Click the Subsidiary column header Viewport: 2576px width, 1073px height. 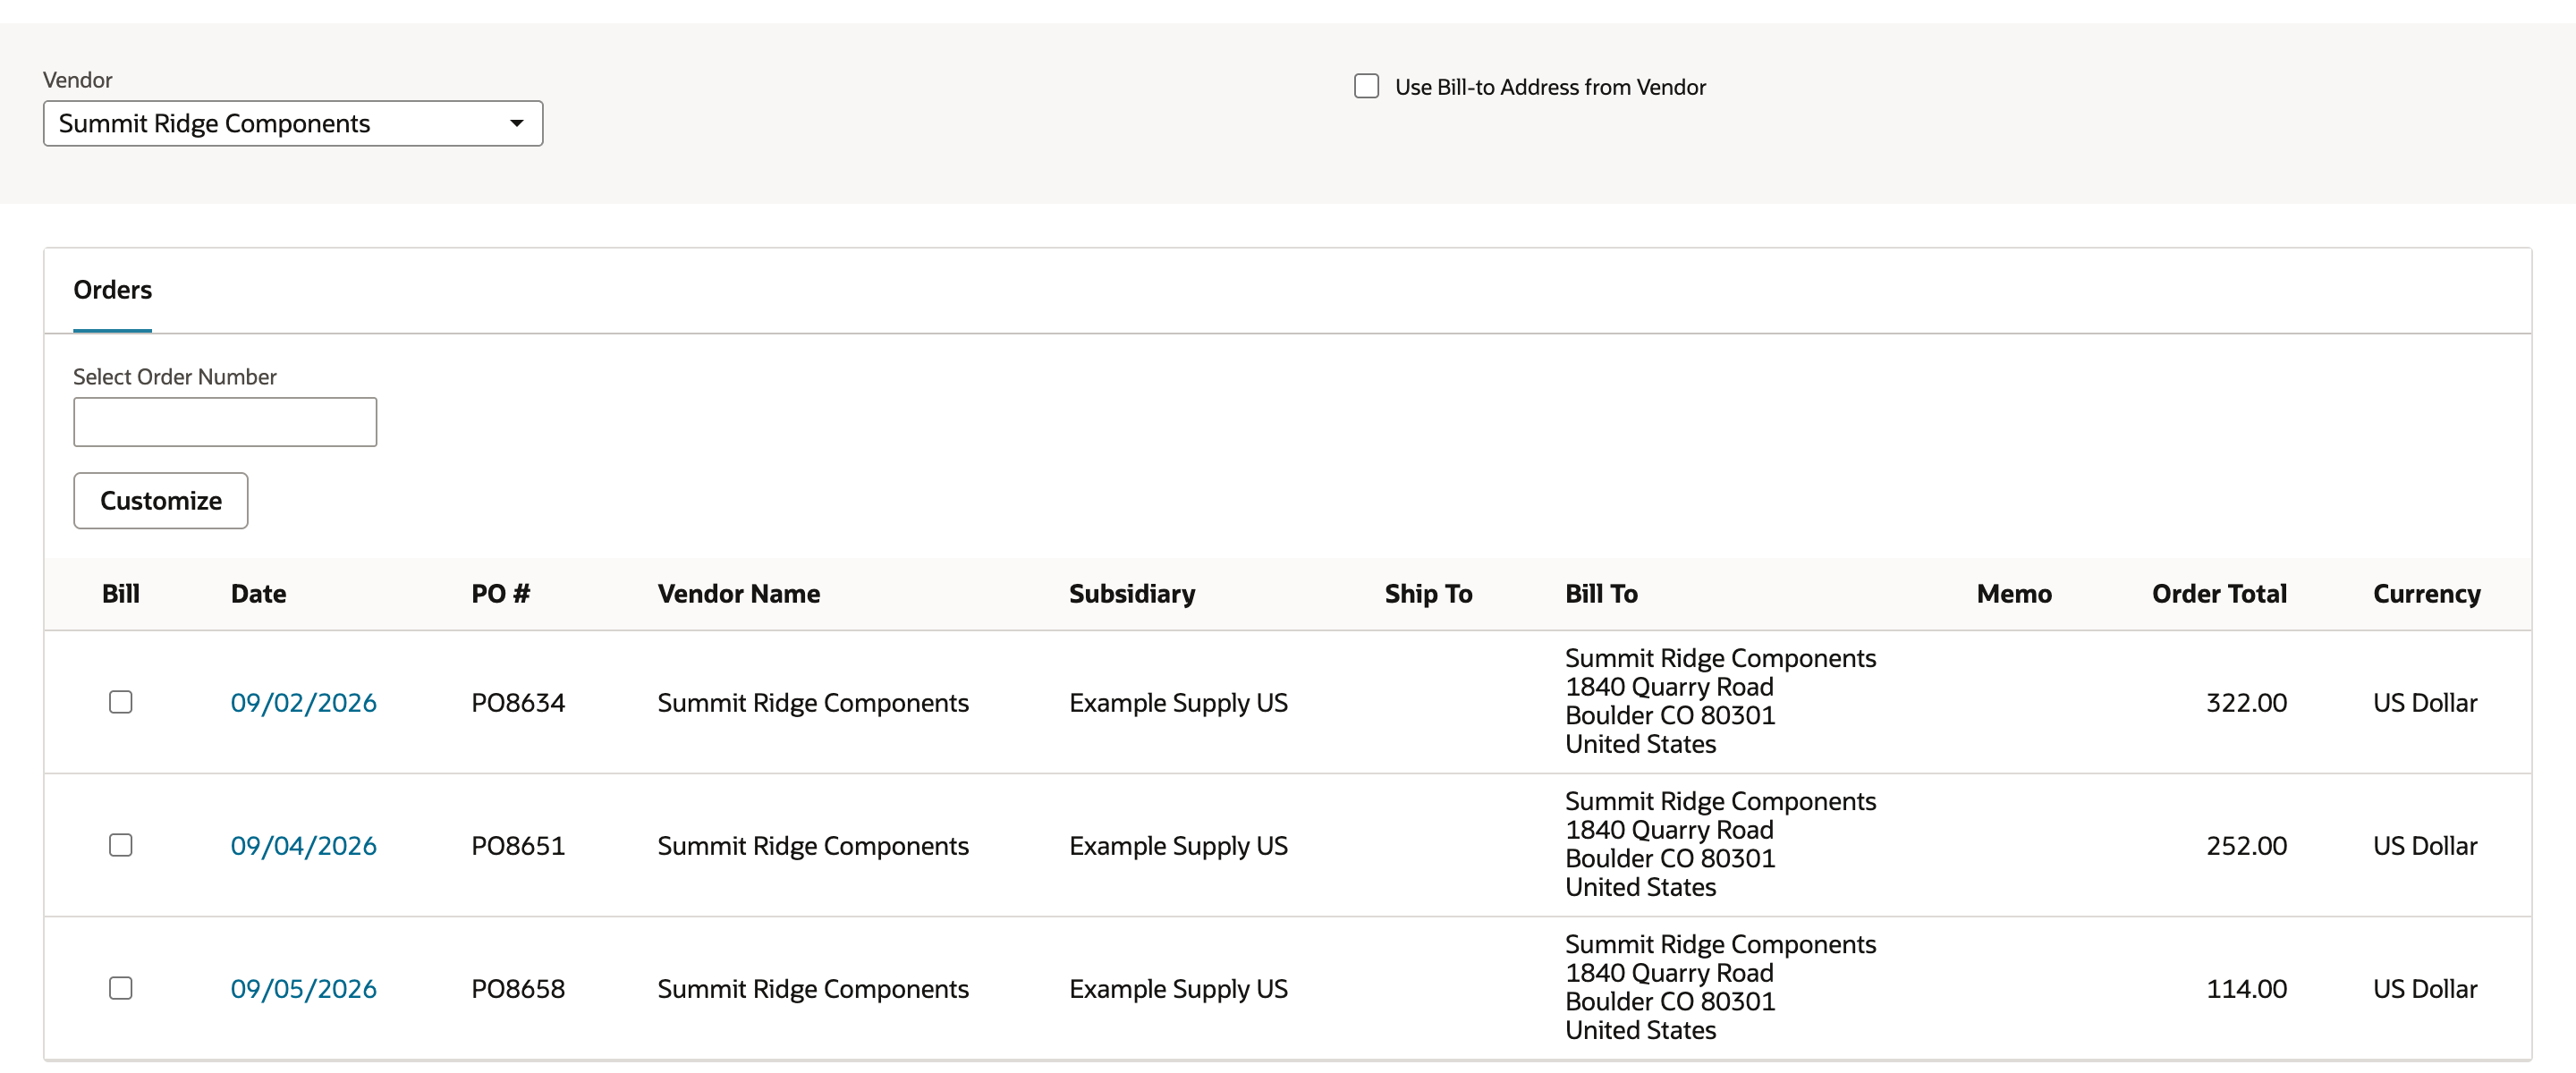[x=1131, y=594]
